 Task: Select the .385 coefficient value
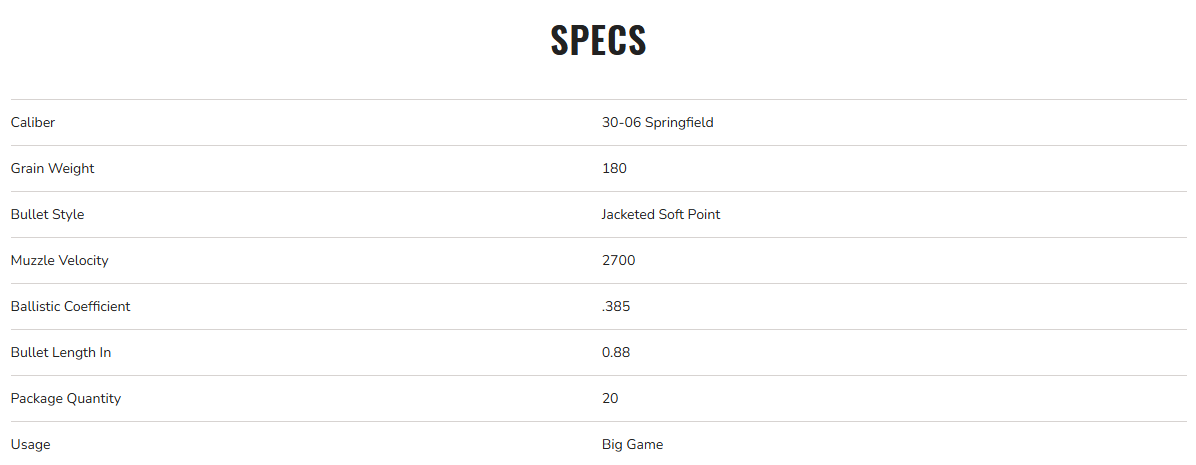(x=616, y=307)
